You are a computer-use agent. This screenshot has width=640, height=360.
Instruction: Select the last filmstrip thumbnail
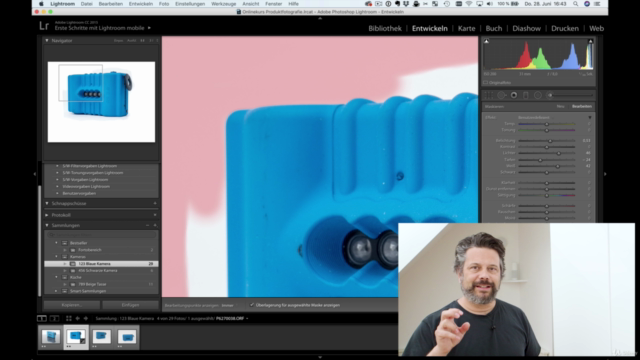click(x=127, y=338)
